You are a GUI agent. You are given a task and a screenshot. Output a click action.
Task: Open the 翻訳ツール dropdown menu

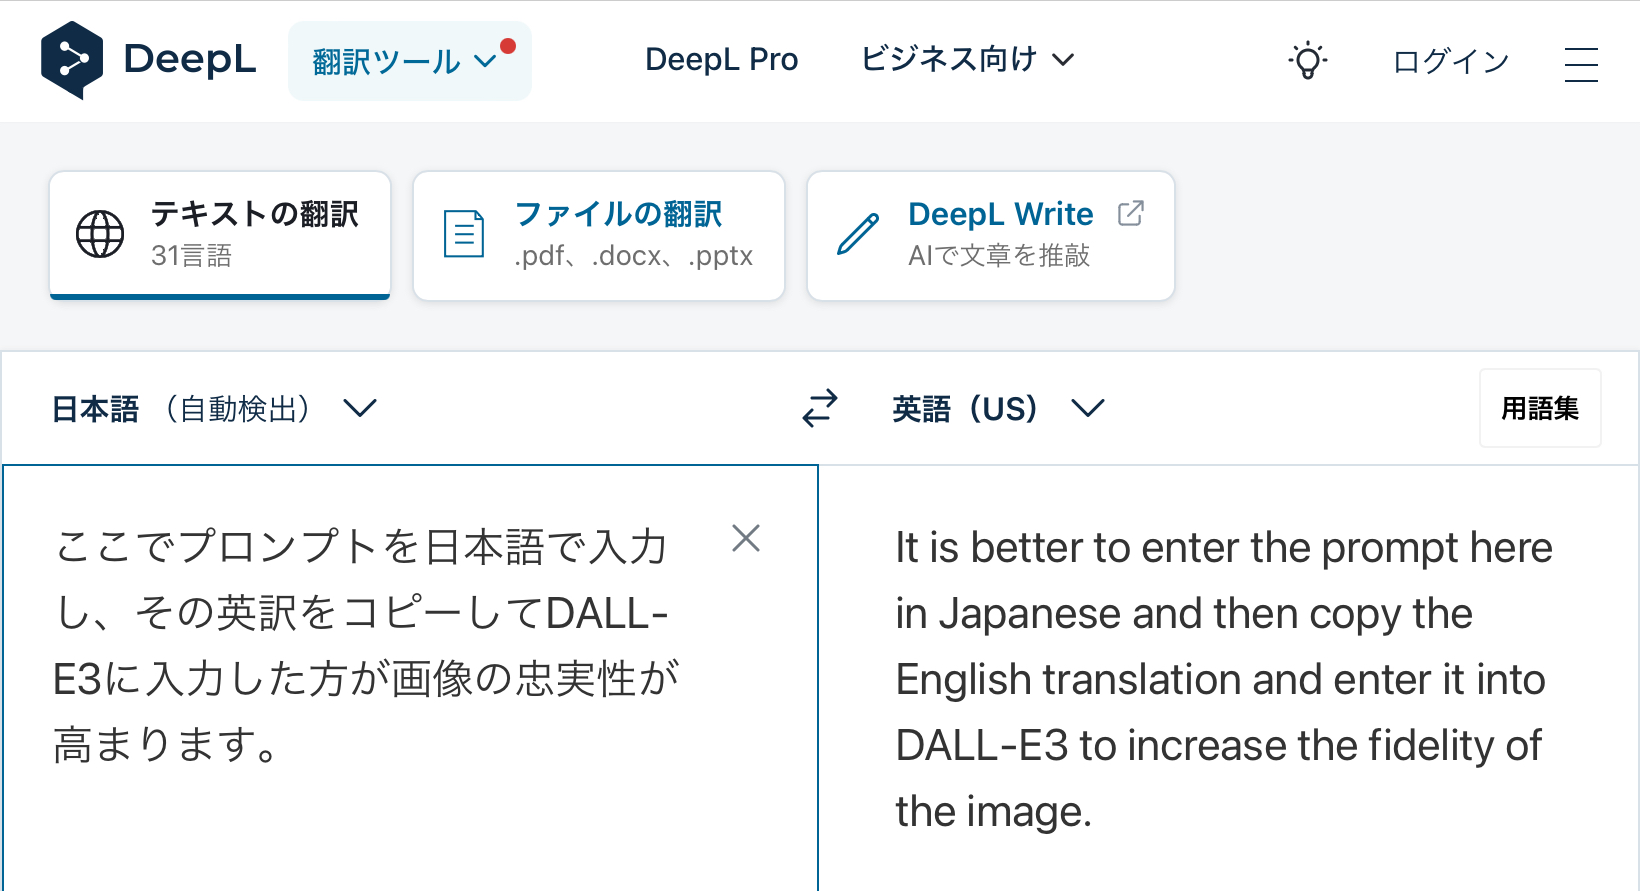(410, 61)
